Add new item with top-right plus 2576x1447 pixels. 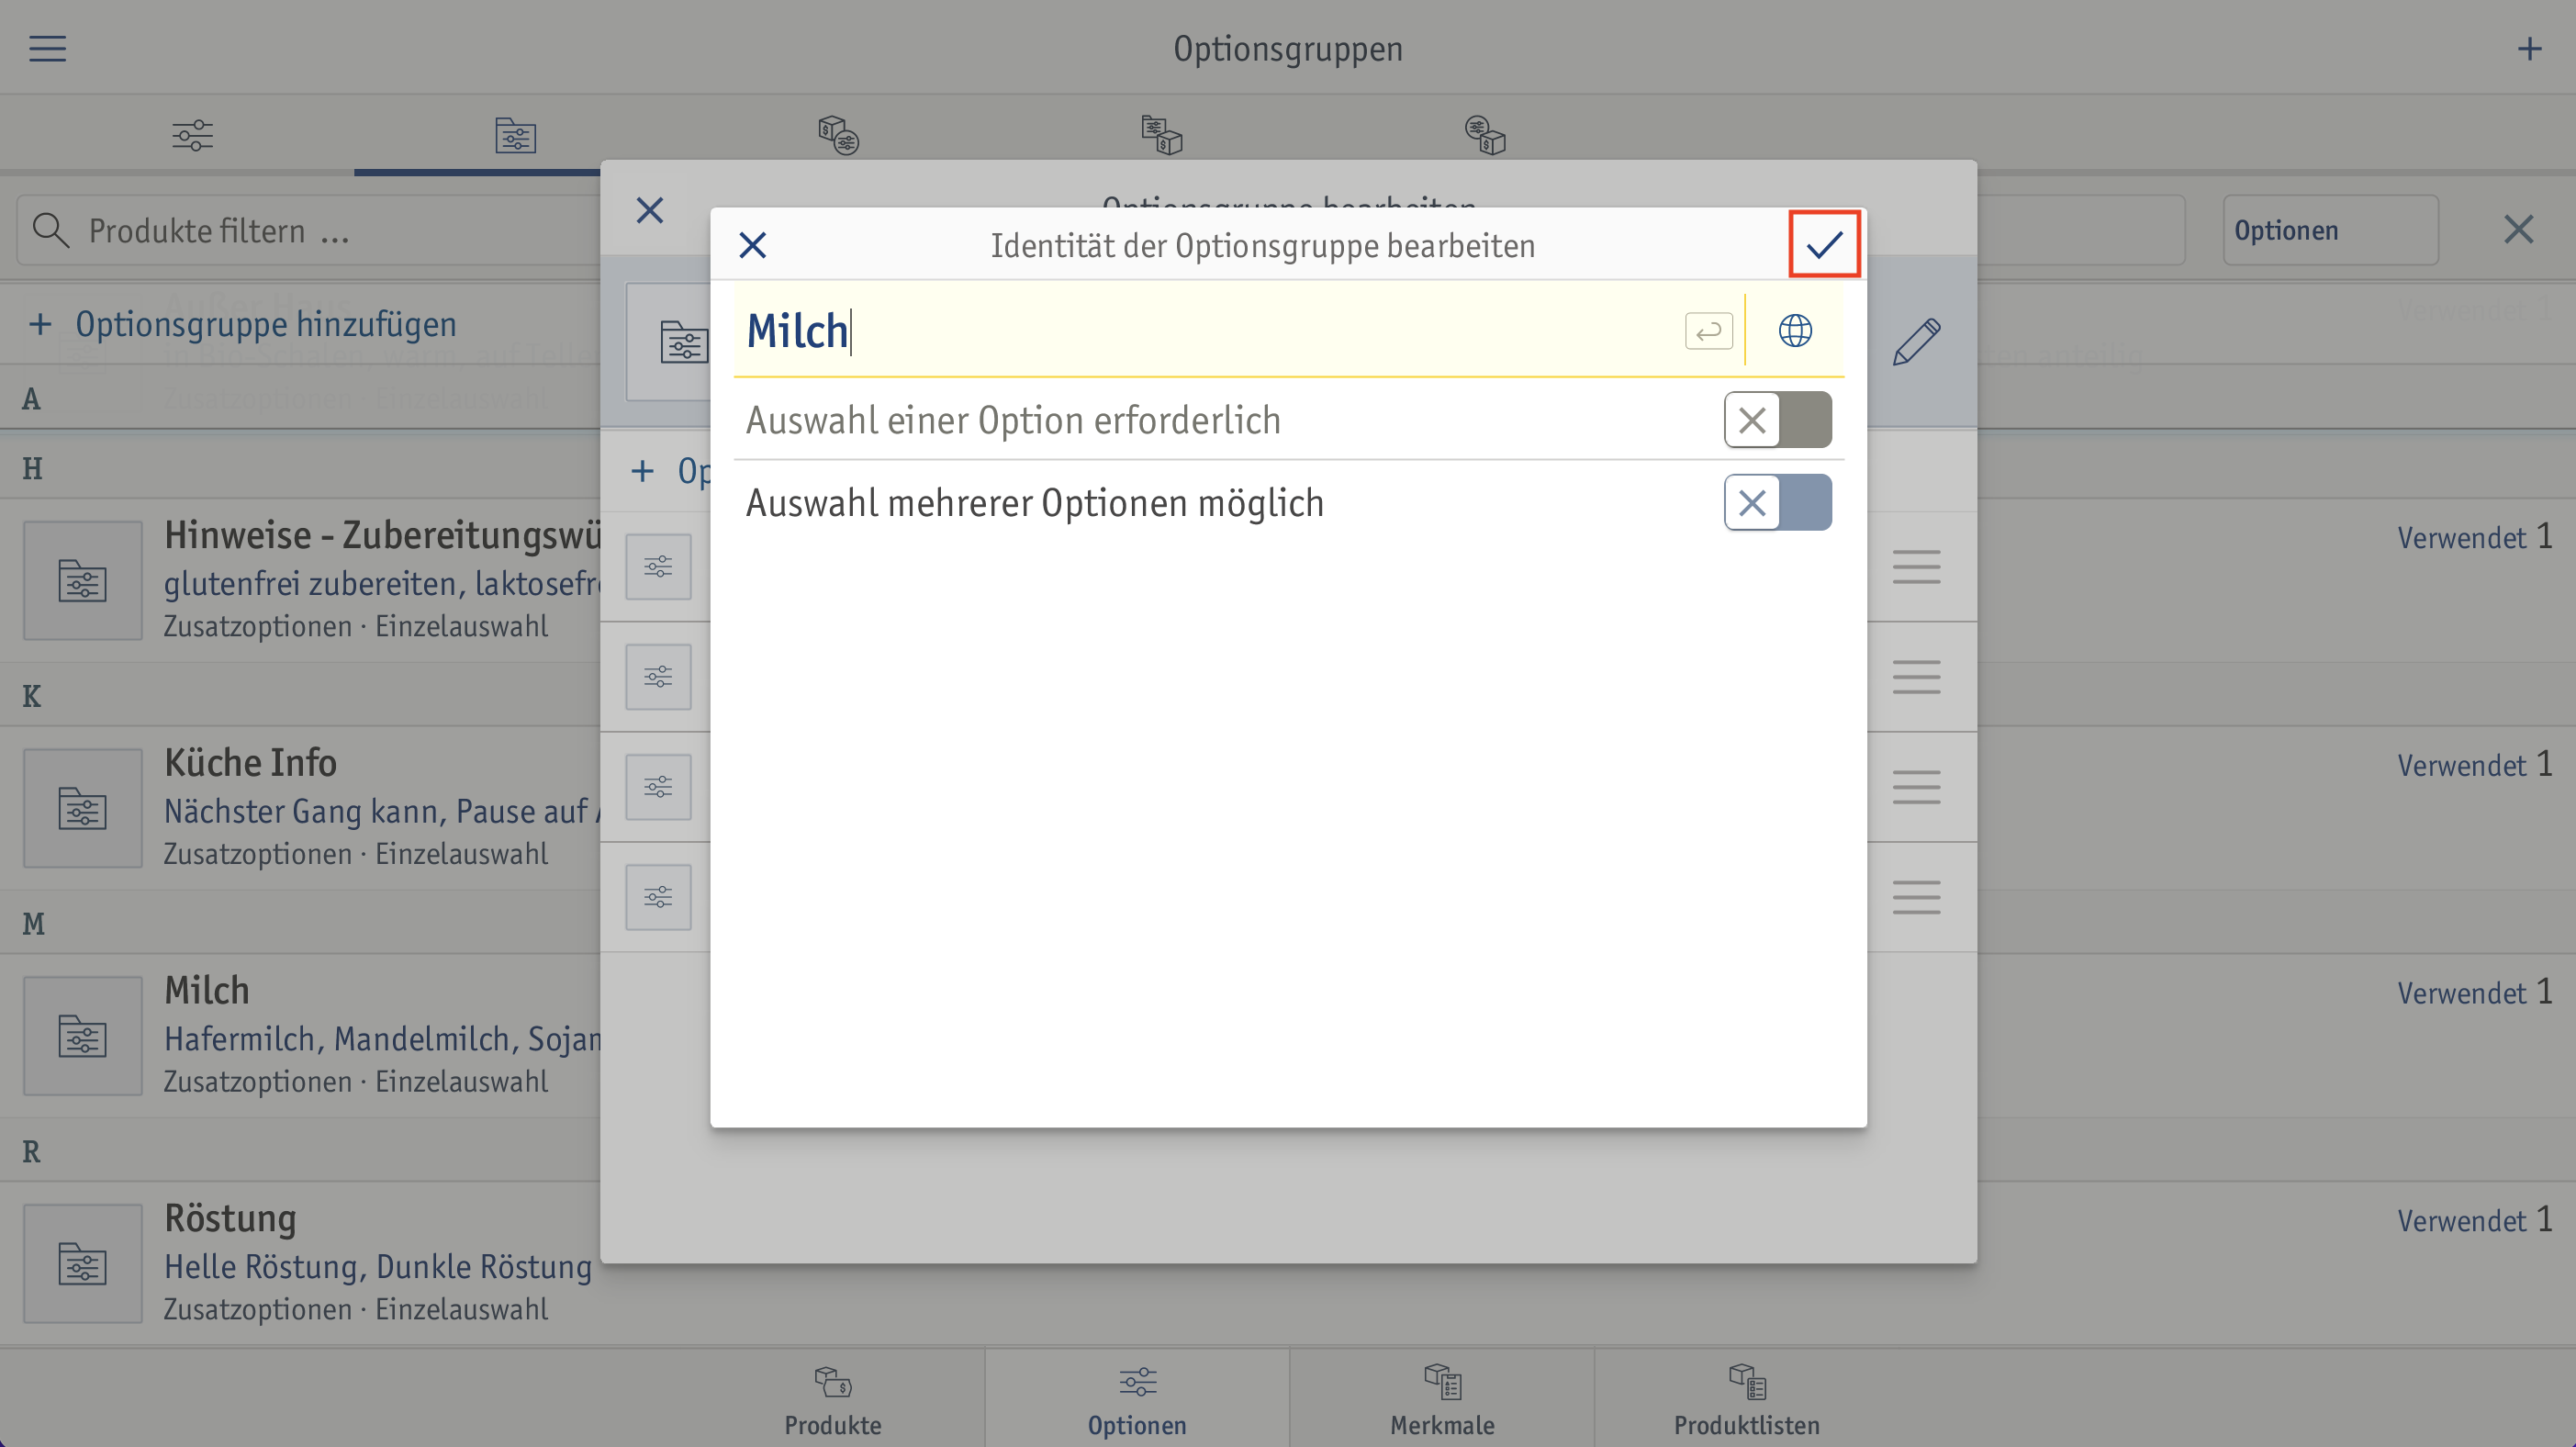(2529, 48)
